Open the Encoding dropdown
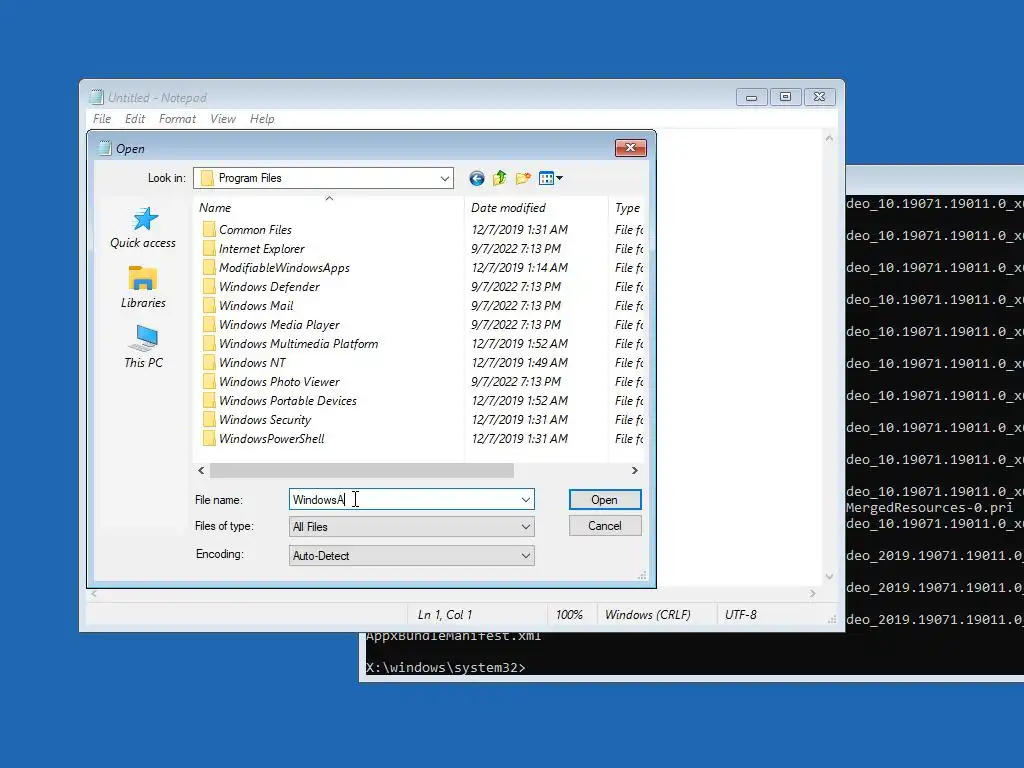 tap(526, 556)
